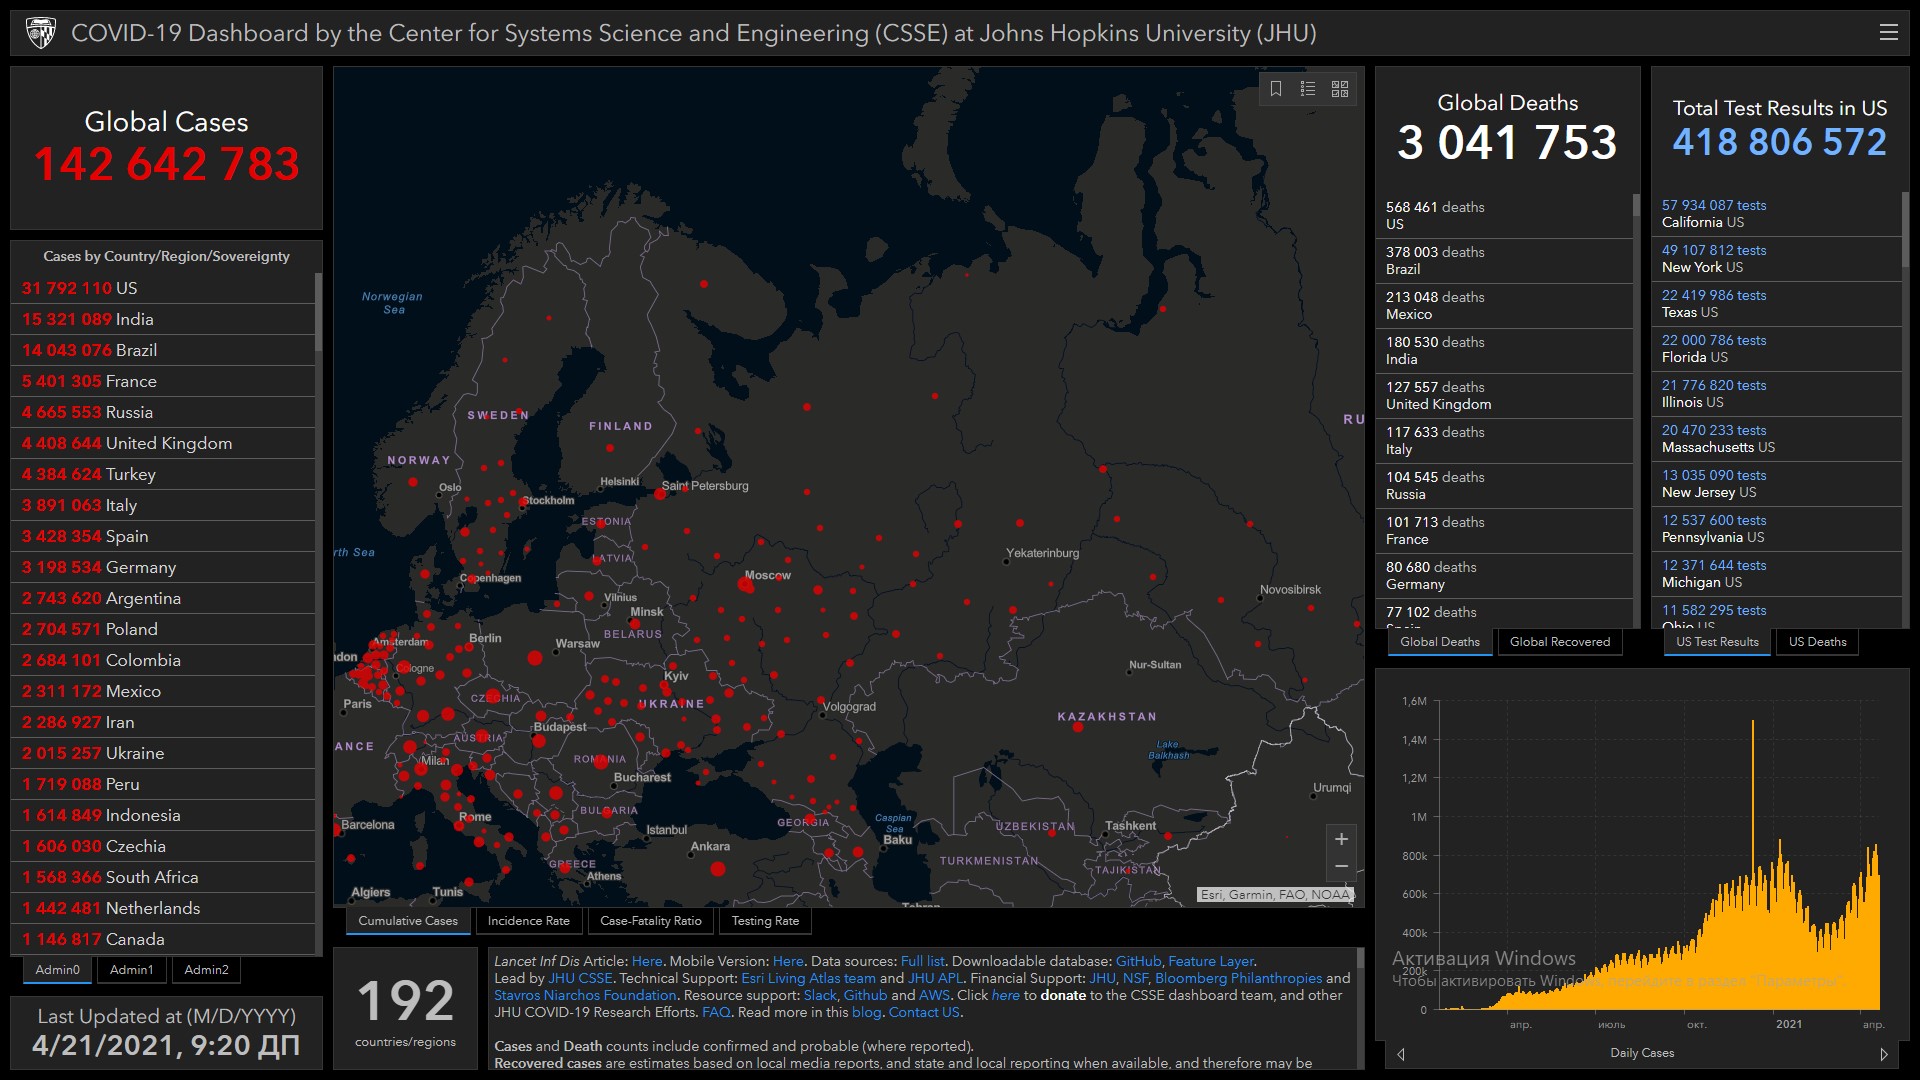This screenshot has width=1920, height=1080.
Task: Show previous chart with left arrow
Action: coord(1401,1054)
